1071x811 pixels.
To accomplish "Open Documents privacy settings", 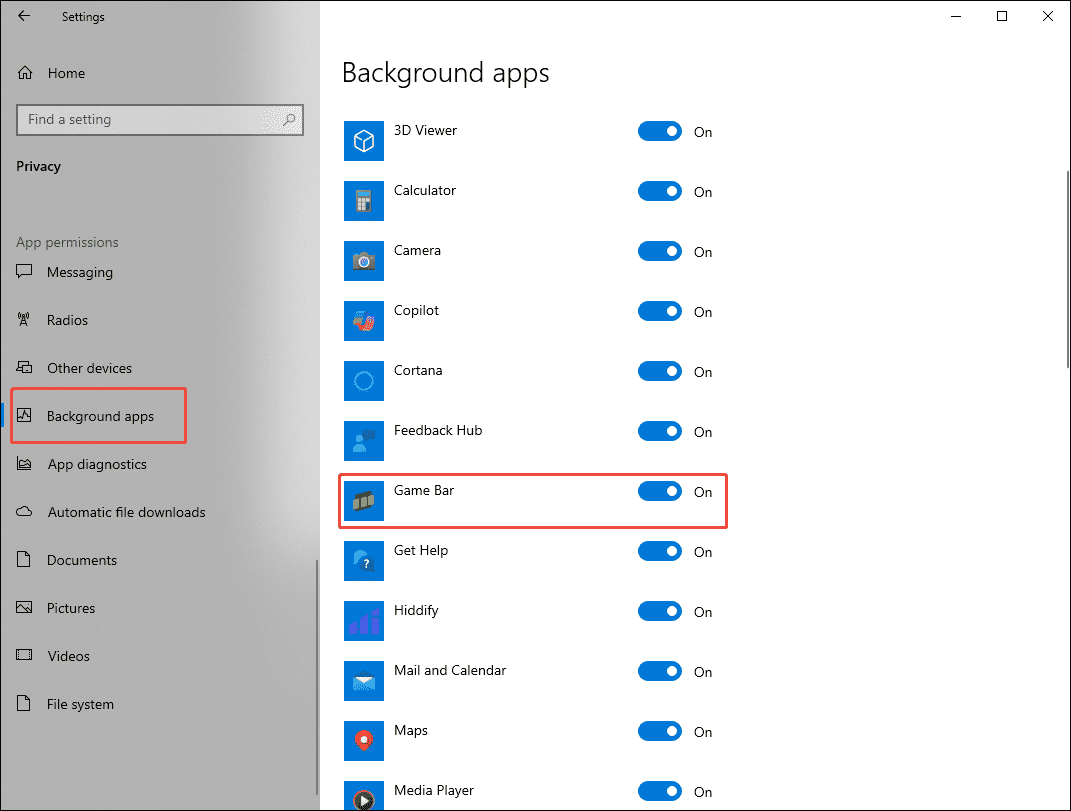I will pos(82,560).
